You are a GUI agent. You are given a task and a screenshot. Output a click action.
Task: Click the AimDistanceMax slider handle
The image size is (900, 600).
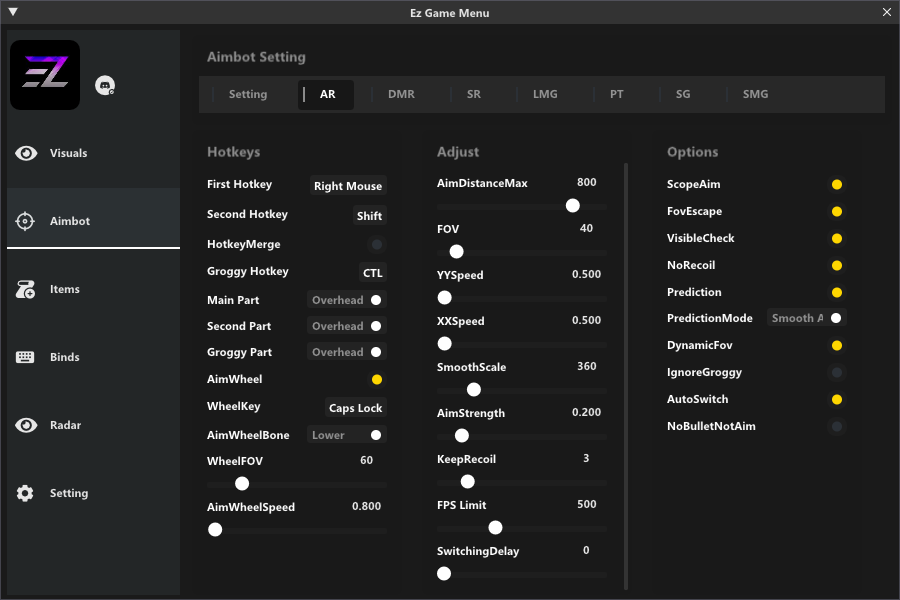(572, 206)
